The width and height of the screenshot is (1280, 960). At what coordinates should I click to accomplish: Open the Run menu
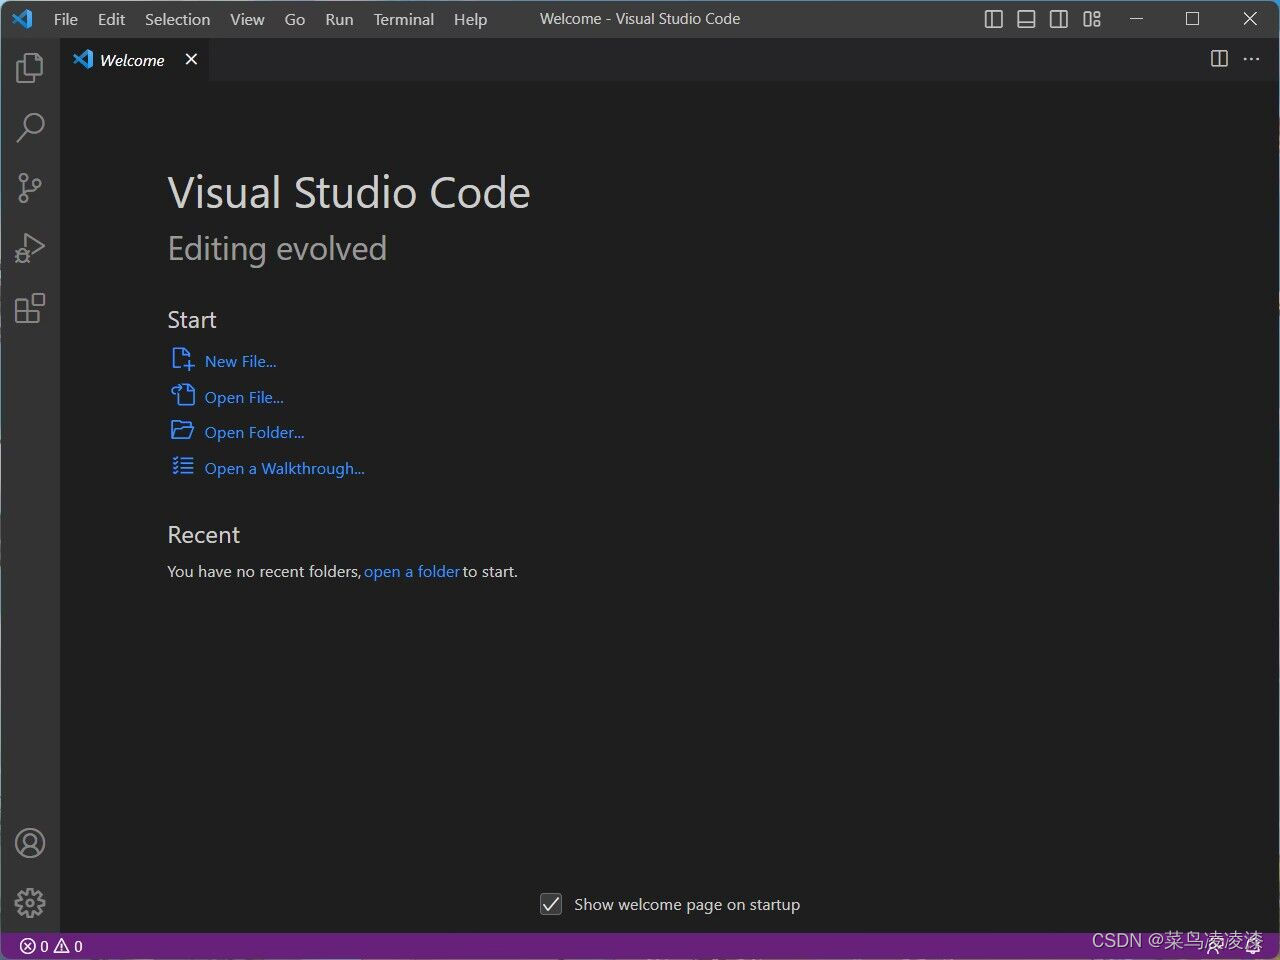pyautogui.click(x=339, y=19)
